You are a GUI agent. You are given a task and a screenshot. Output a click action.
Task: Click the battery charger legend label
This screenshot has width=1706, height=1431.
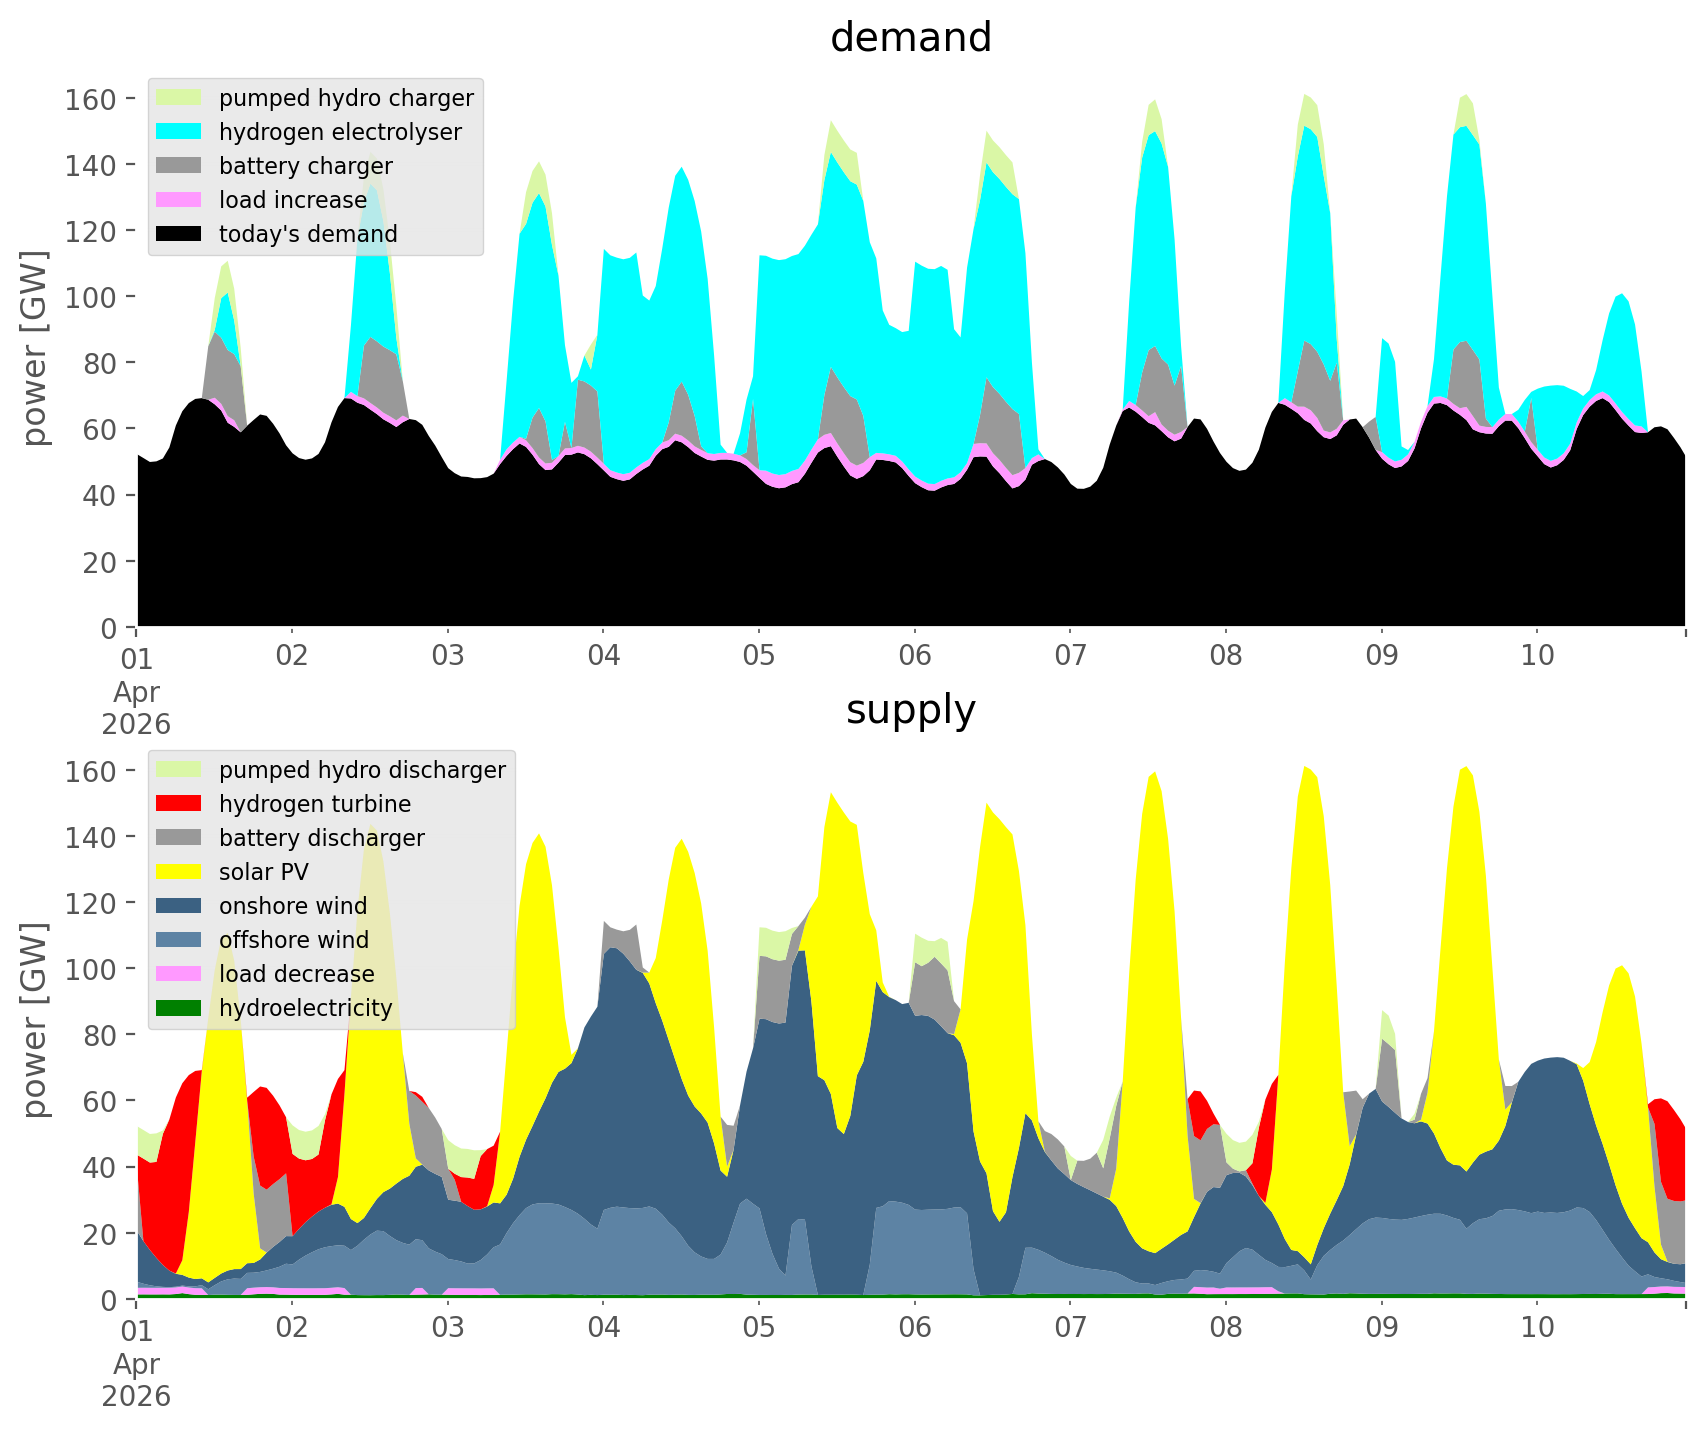point(306,166)
